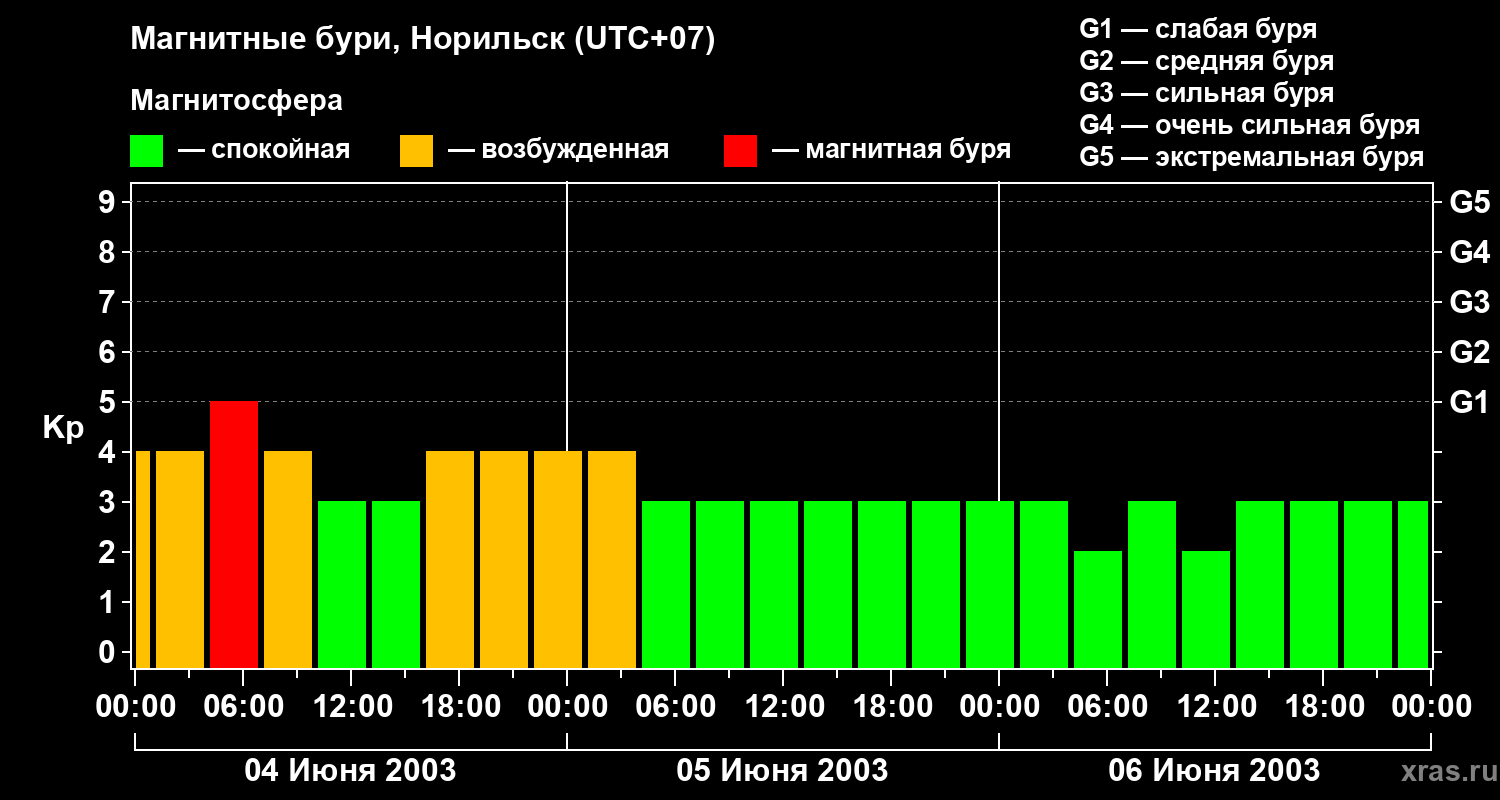The width and height of the screenshot is (1500, 800).
Task: Select the chart title 'Магнитные бури, Норильск (UTC+07)'
Action: point(423,40)
